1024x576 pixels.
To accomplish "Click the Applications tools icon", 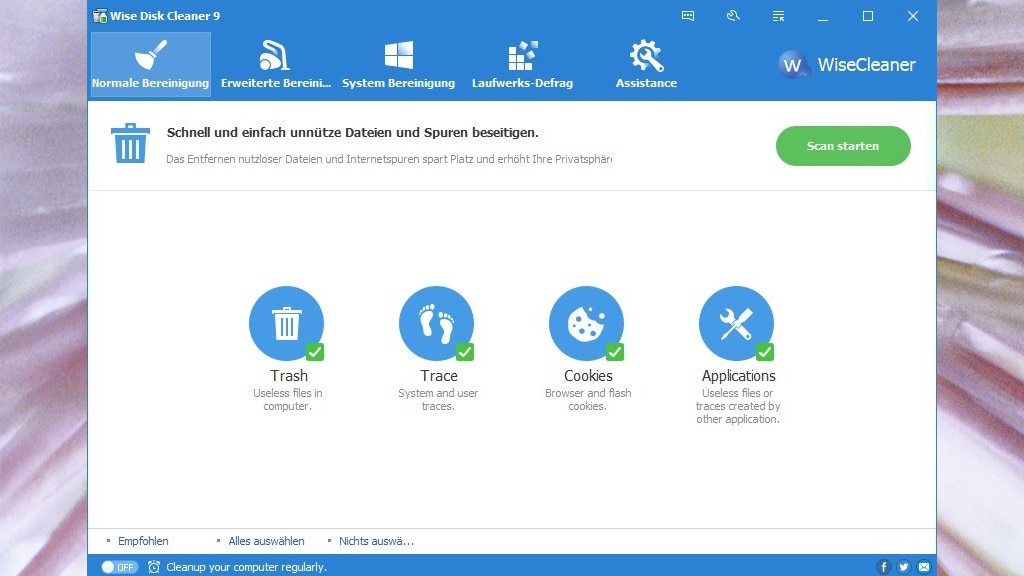I will coord(736,323).
